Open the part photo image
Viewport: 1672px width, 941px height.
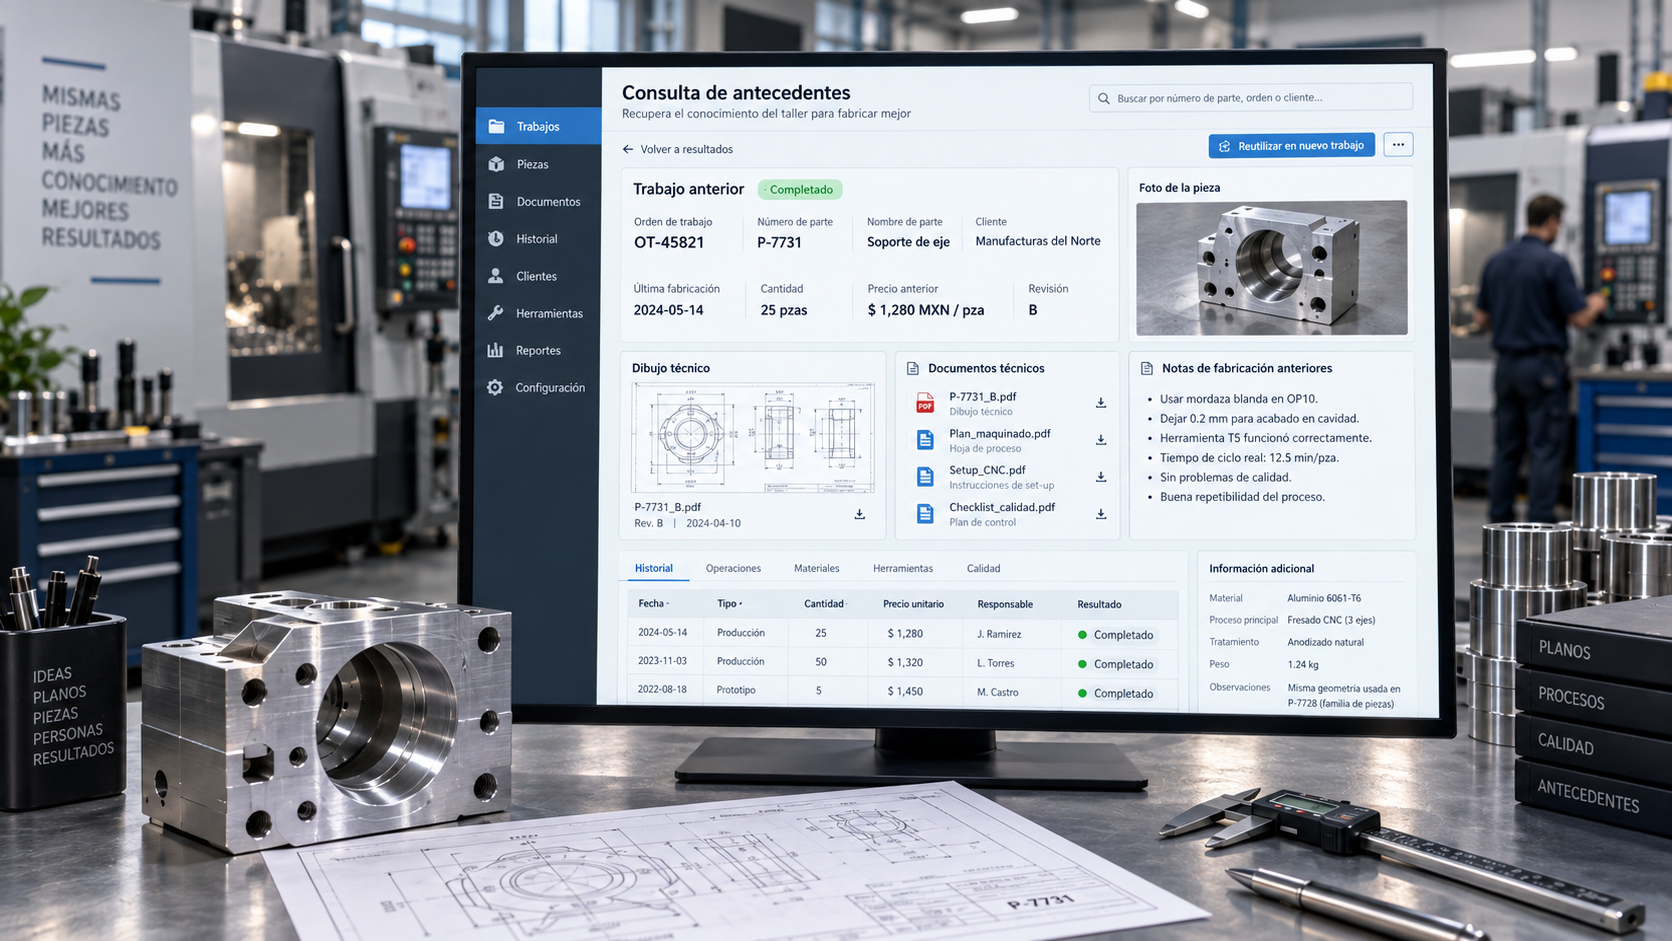coord(1271,268)
